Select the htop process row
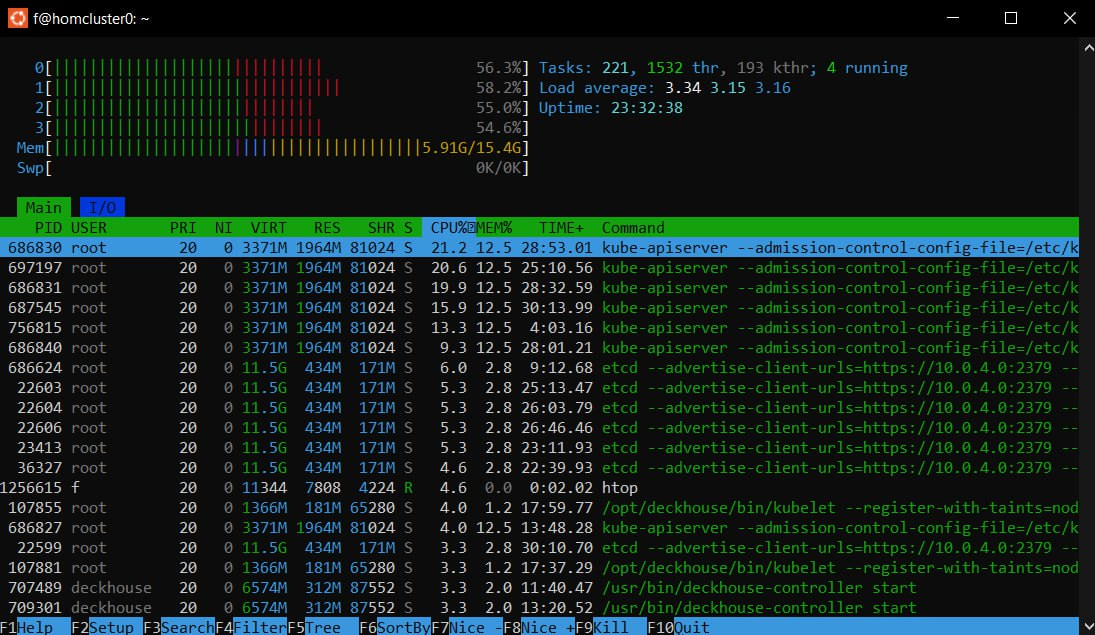The height and width of the screenshot is (635, 1095). click(x=539, y=488)
